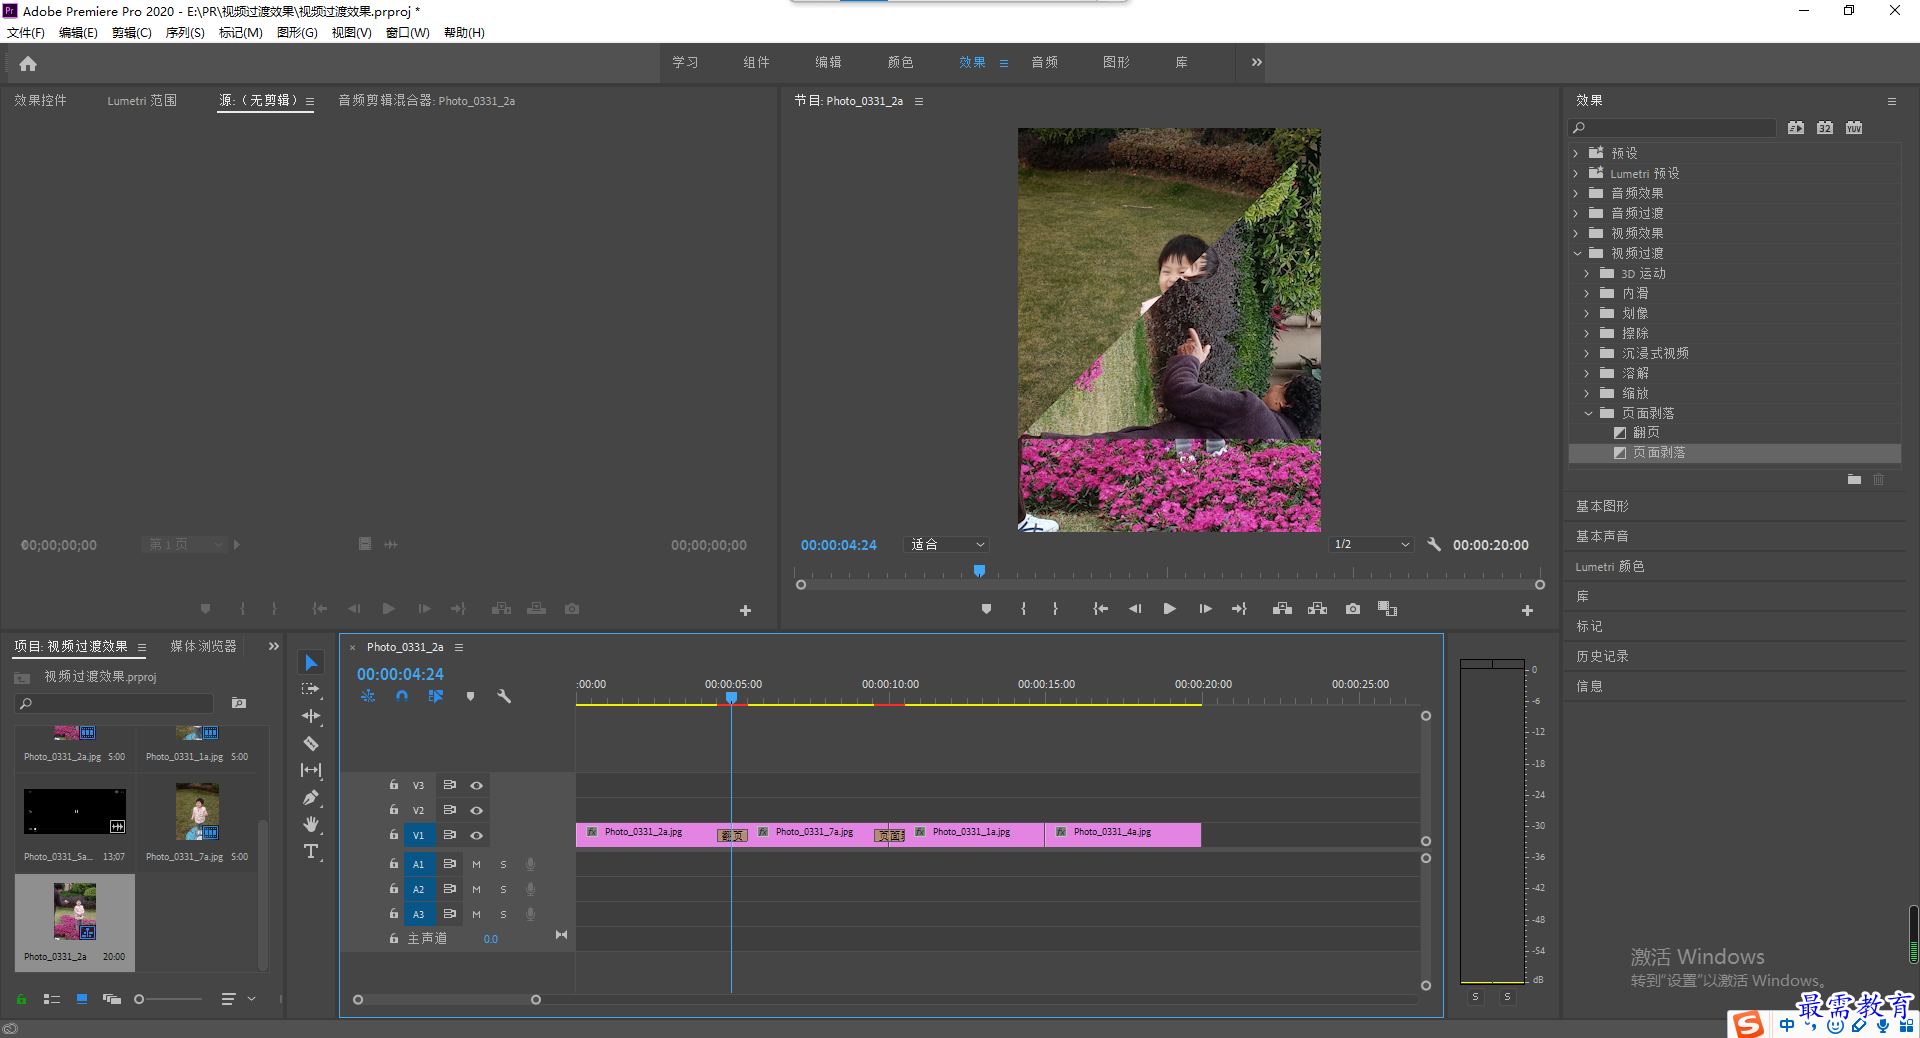Mute audio track A3
Image resolution: width=1920 pixels, height=1038 pixels.
(476, 915)
